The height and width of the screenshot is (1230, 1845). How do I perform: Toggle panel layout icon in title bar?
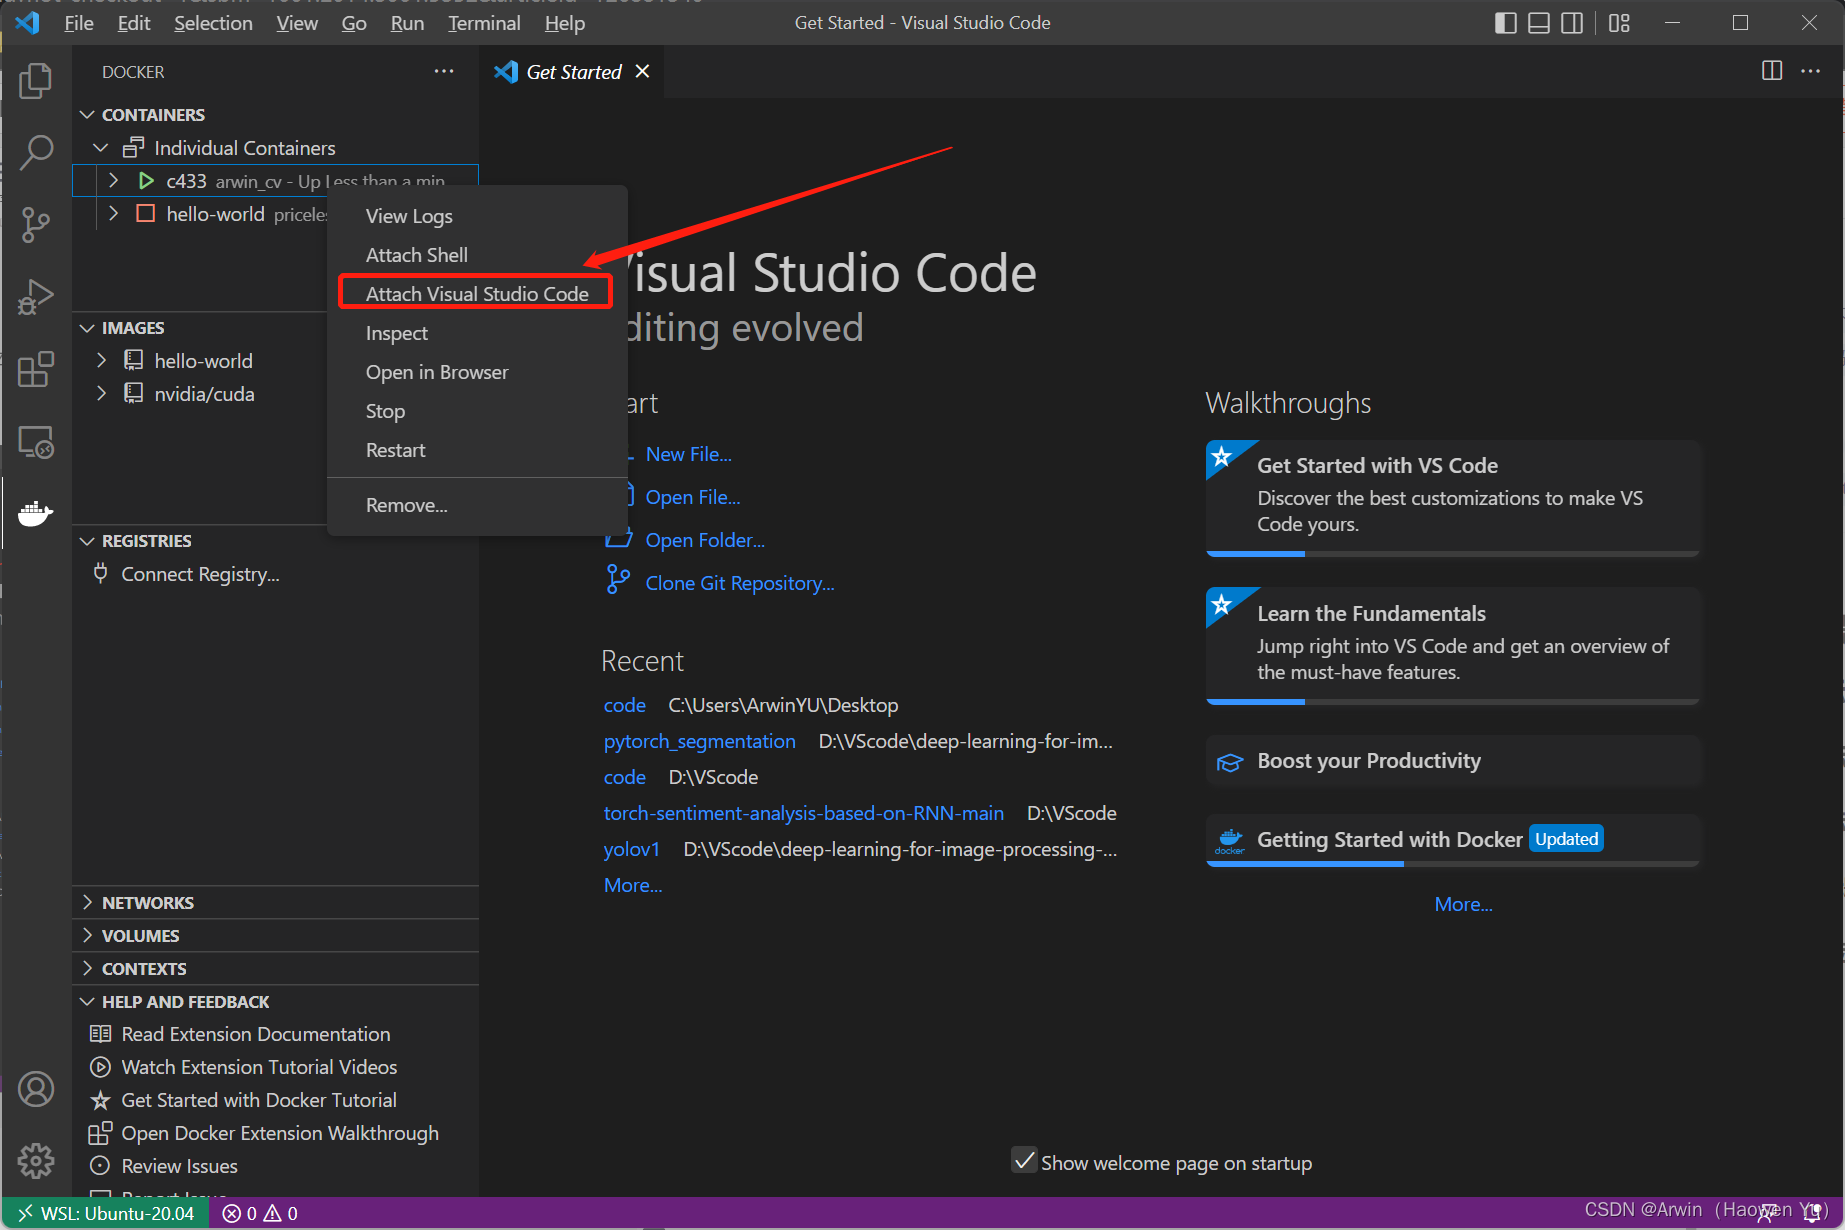coord(1539,23)
